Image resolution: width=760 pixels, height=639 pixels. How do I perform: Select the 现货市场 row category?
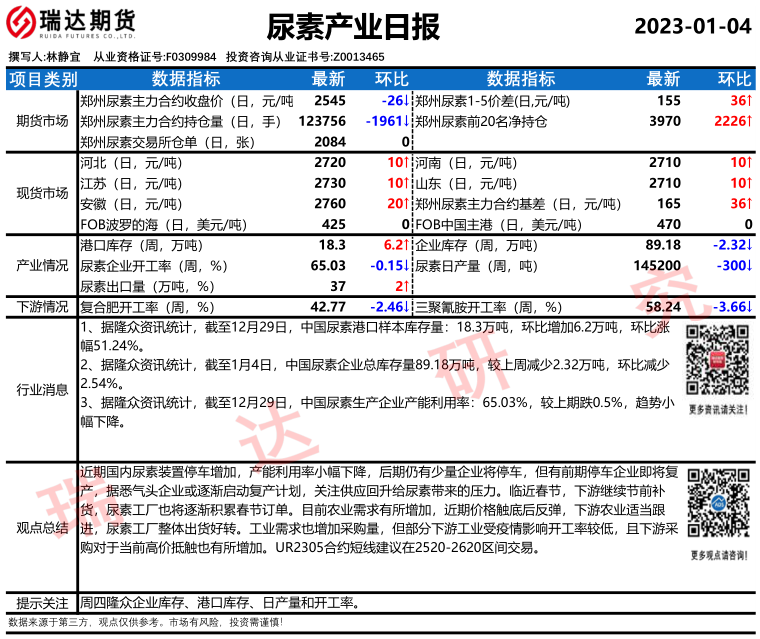click(x=42, y=192)
